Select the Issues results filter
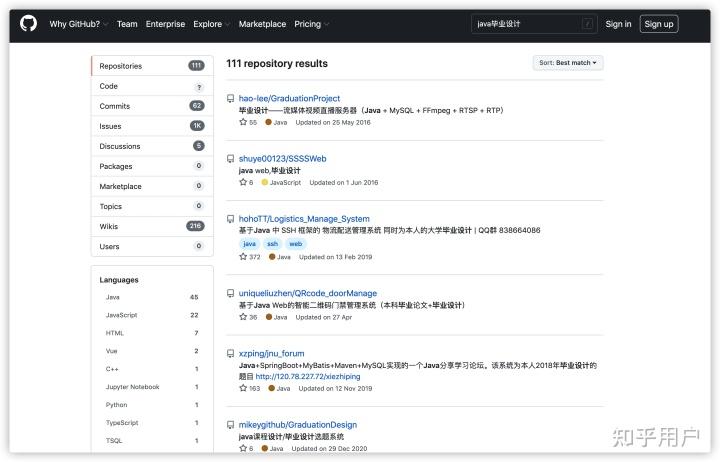 (152, 126)
